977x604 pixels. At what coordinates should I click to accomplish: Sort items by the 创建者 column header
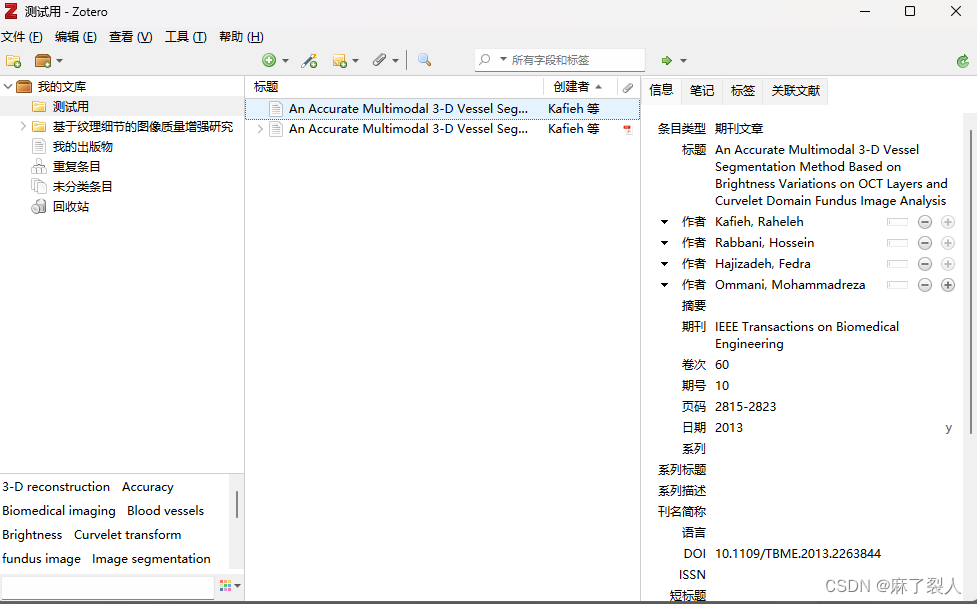click(579, 87)
